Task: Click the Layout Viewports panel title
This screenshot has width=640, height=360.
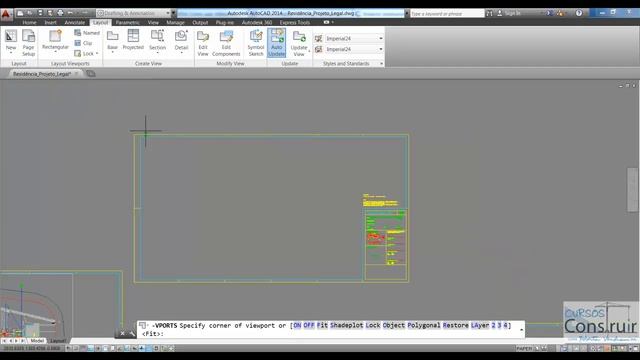Action: click(70, 64)
